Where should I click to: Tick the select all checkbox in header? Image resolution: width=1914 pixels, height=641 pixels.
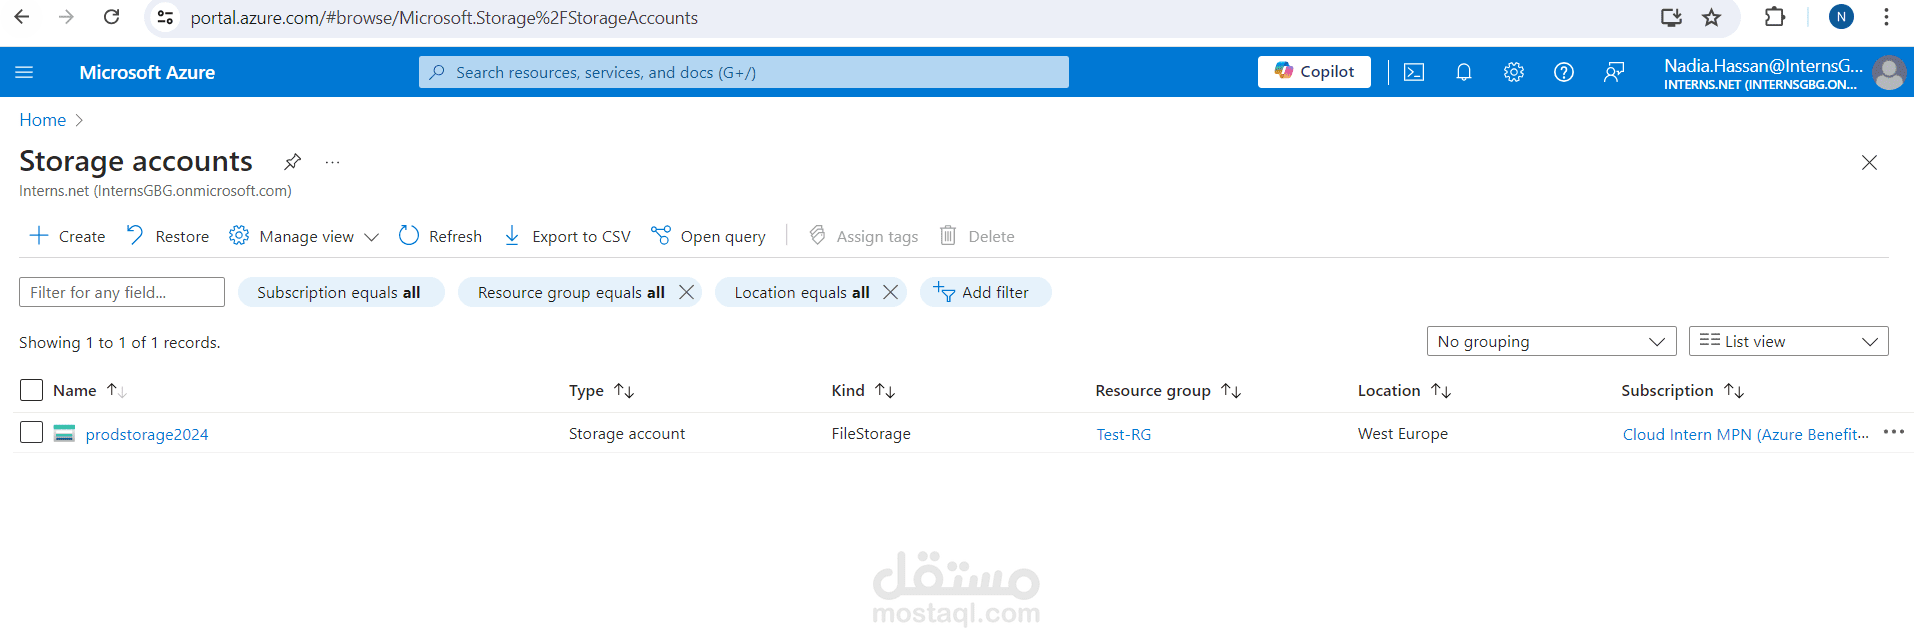tap(32, 390)
